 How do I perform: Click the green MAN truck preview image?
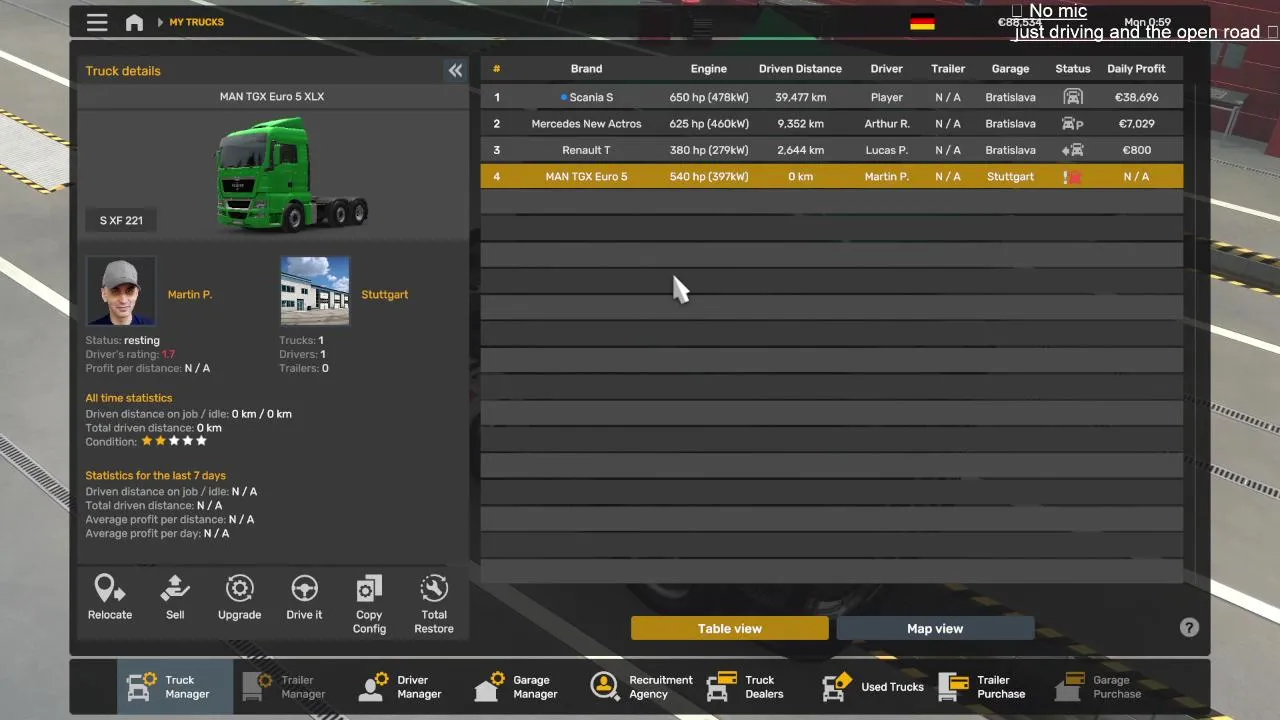coord(291,174)
